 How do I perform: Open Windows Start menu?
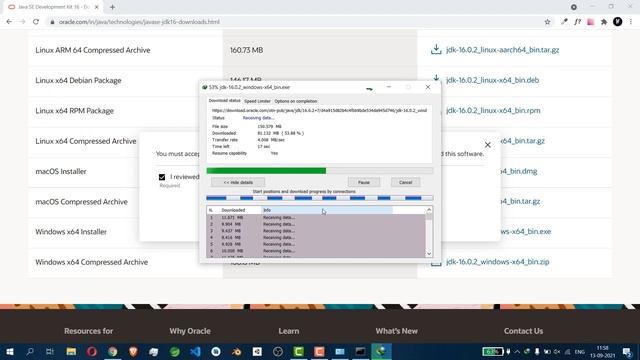click(9, 351)
